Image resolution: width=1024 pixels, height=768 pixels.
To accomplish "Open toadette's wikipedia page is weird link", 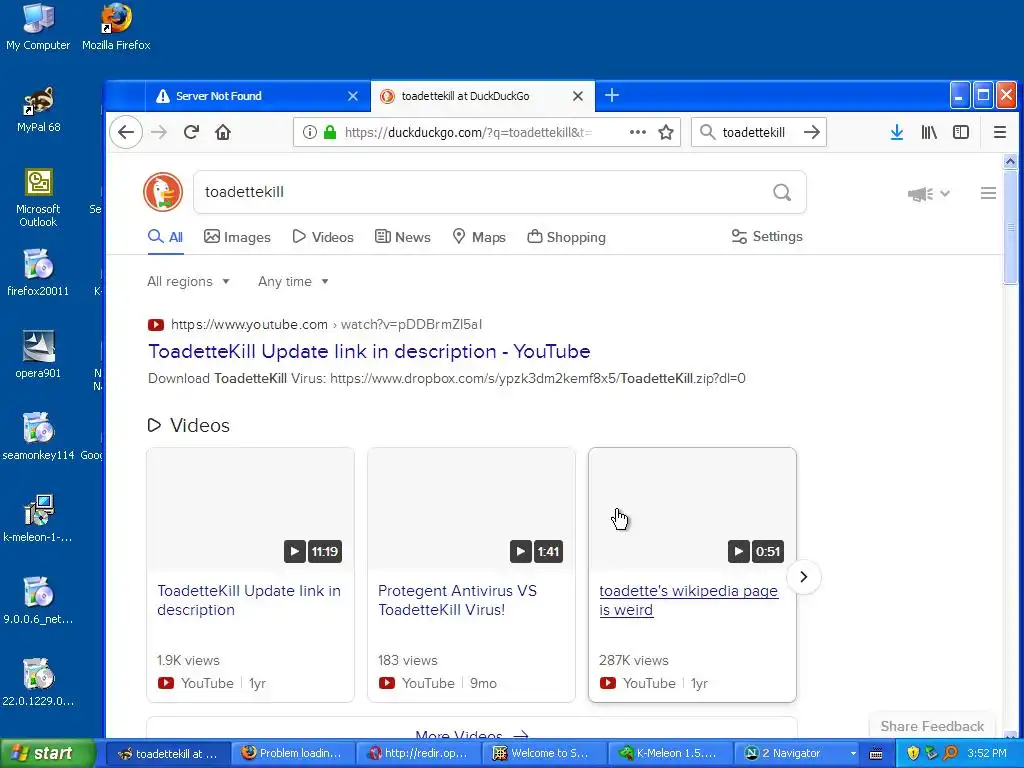I will pyautogui.click(x=688, y=600).
